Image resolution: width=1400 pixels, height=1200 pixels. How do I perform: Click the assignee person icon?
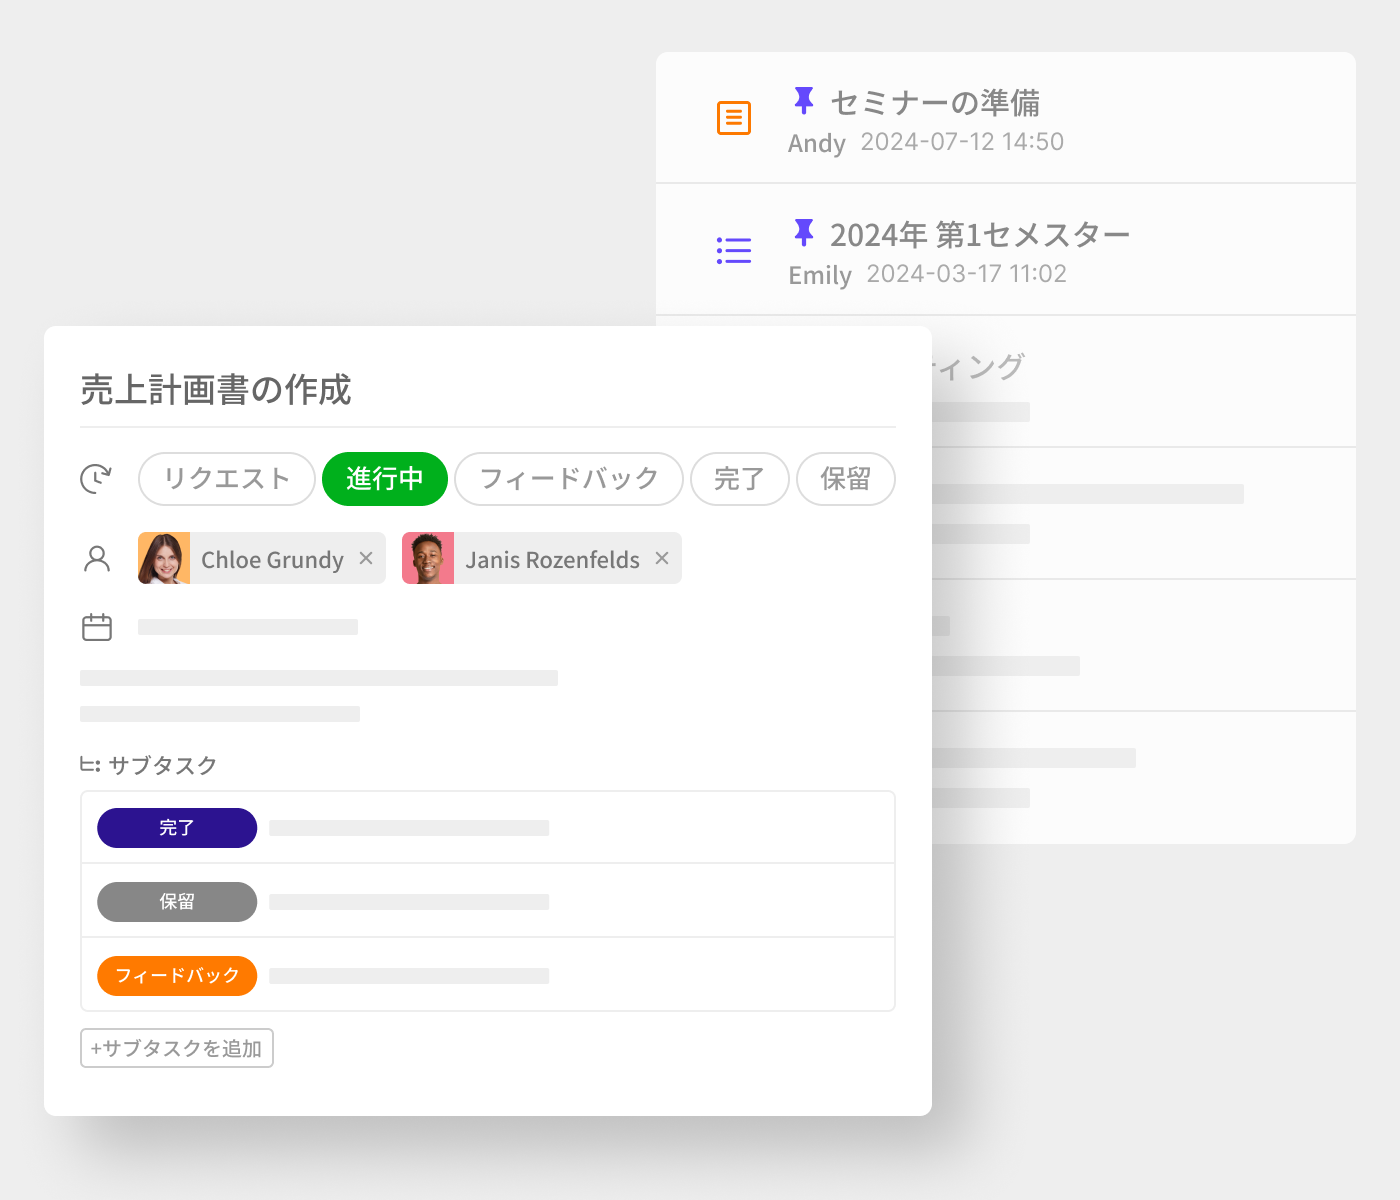(x=97, y=559)
